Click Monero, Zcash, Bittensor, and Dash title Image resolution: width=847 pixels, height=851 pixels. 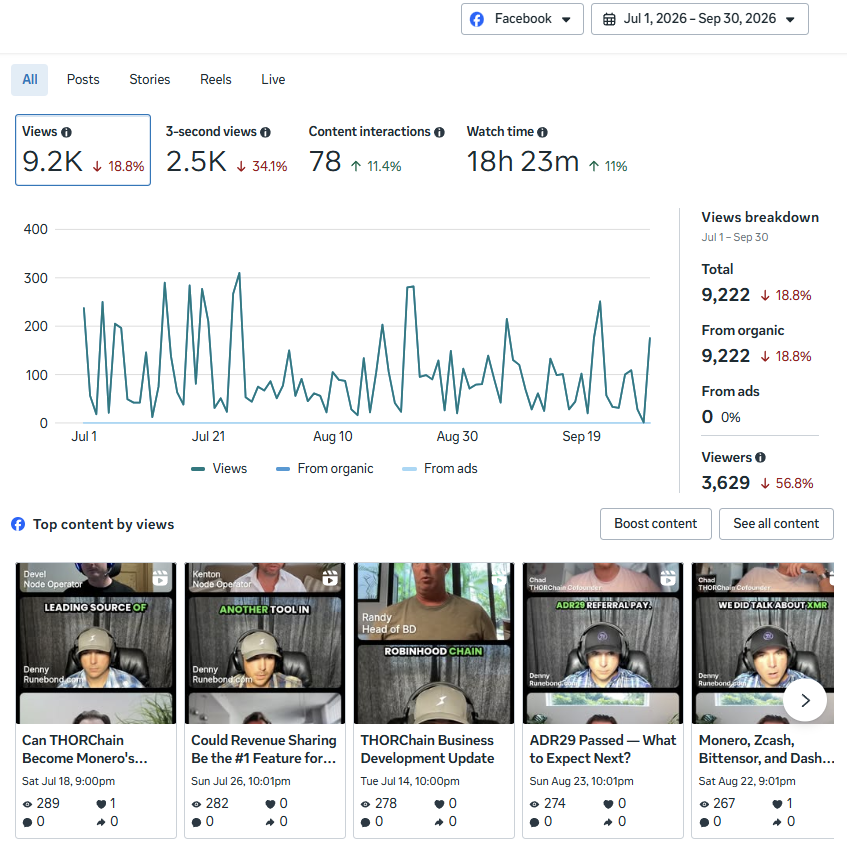[766, 750]
